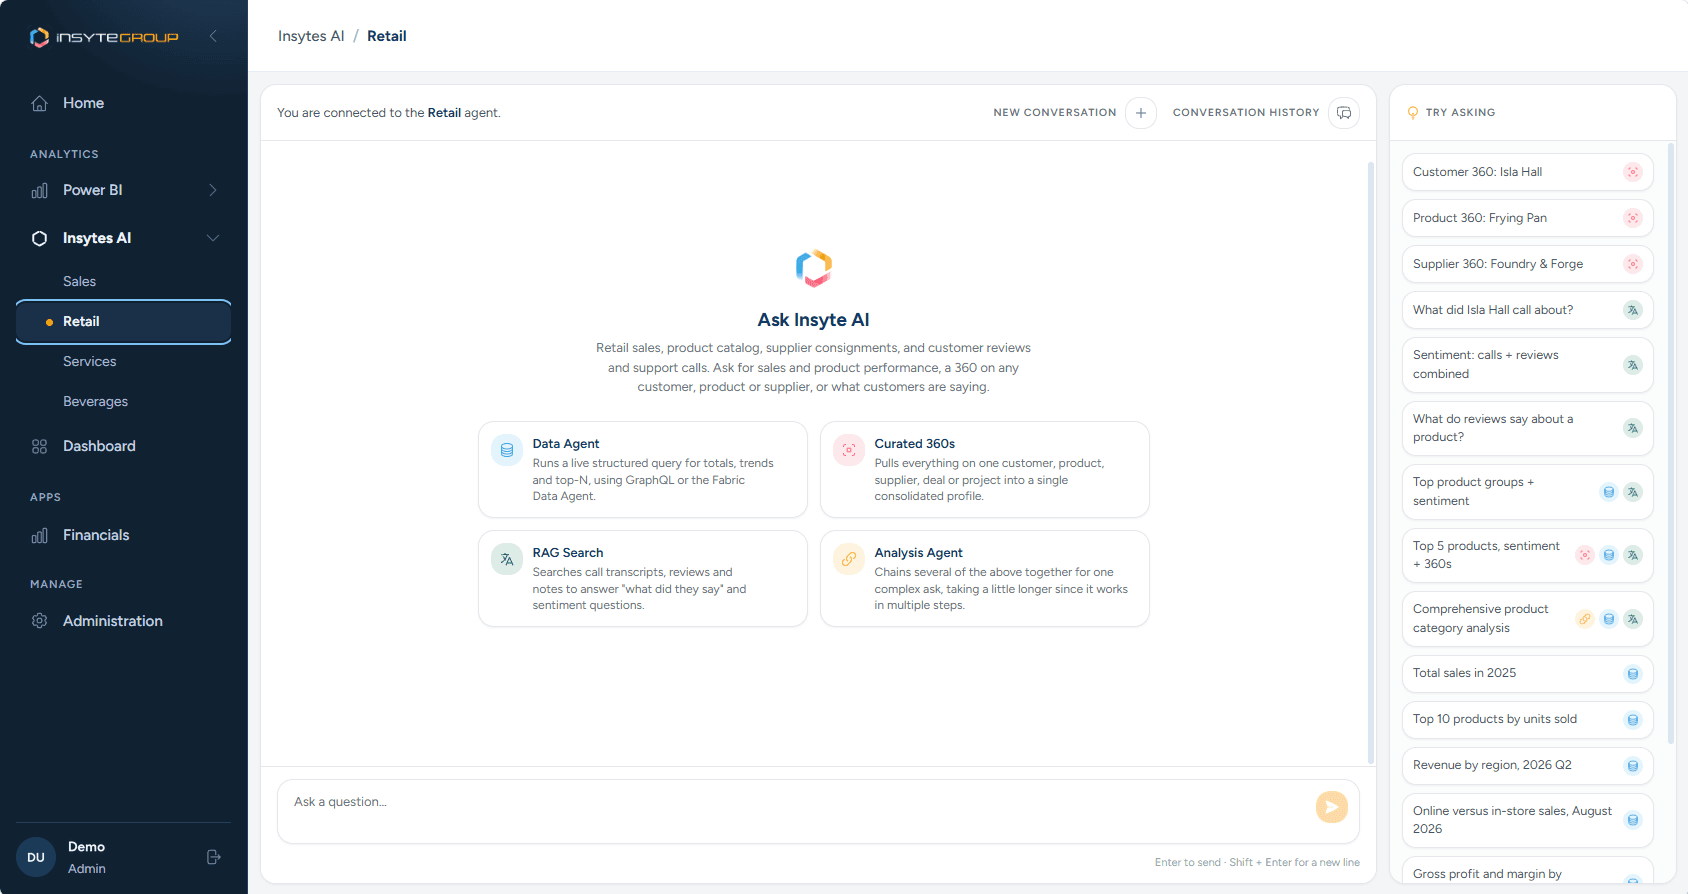Click the send arrow button

(x=1332, y=807)
